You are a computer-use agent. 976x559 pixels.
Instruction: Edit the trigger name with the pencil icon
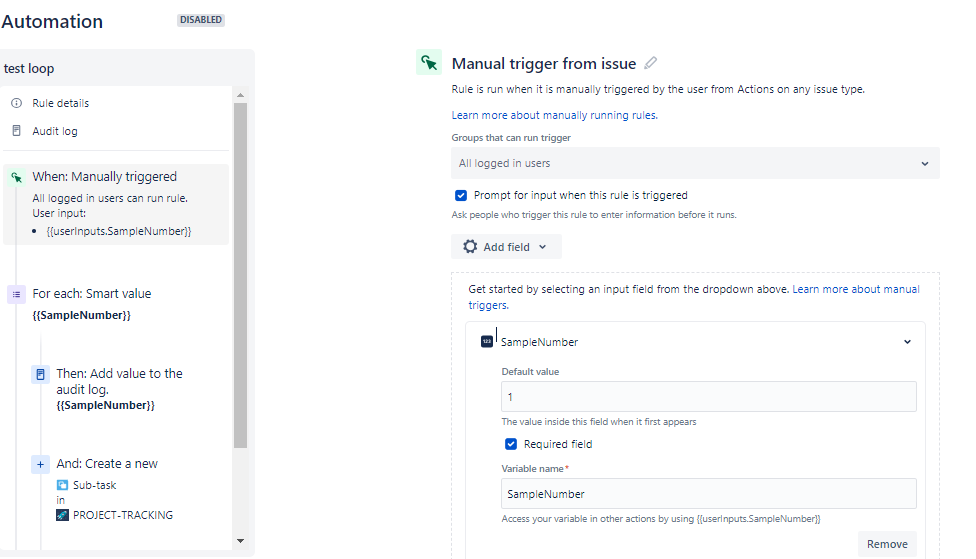tap(650, 63)
